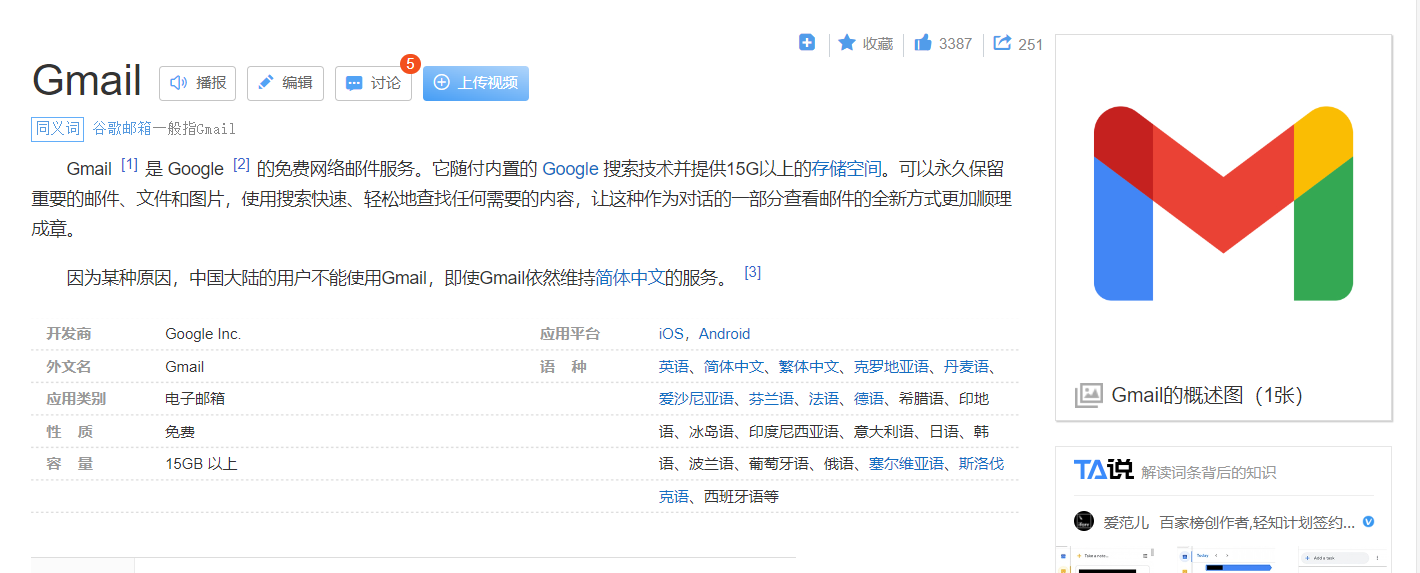Click the Gmail page title heading
The height and width of the screenshot is (573, 1420).
pyautogui.click(x=86, y=80)
